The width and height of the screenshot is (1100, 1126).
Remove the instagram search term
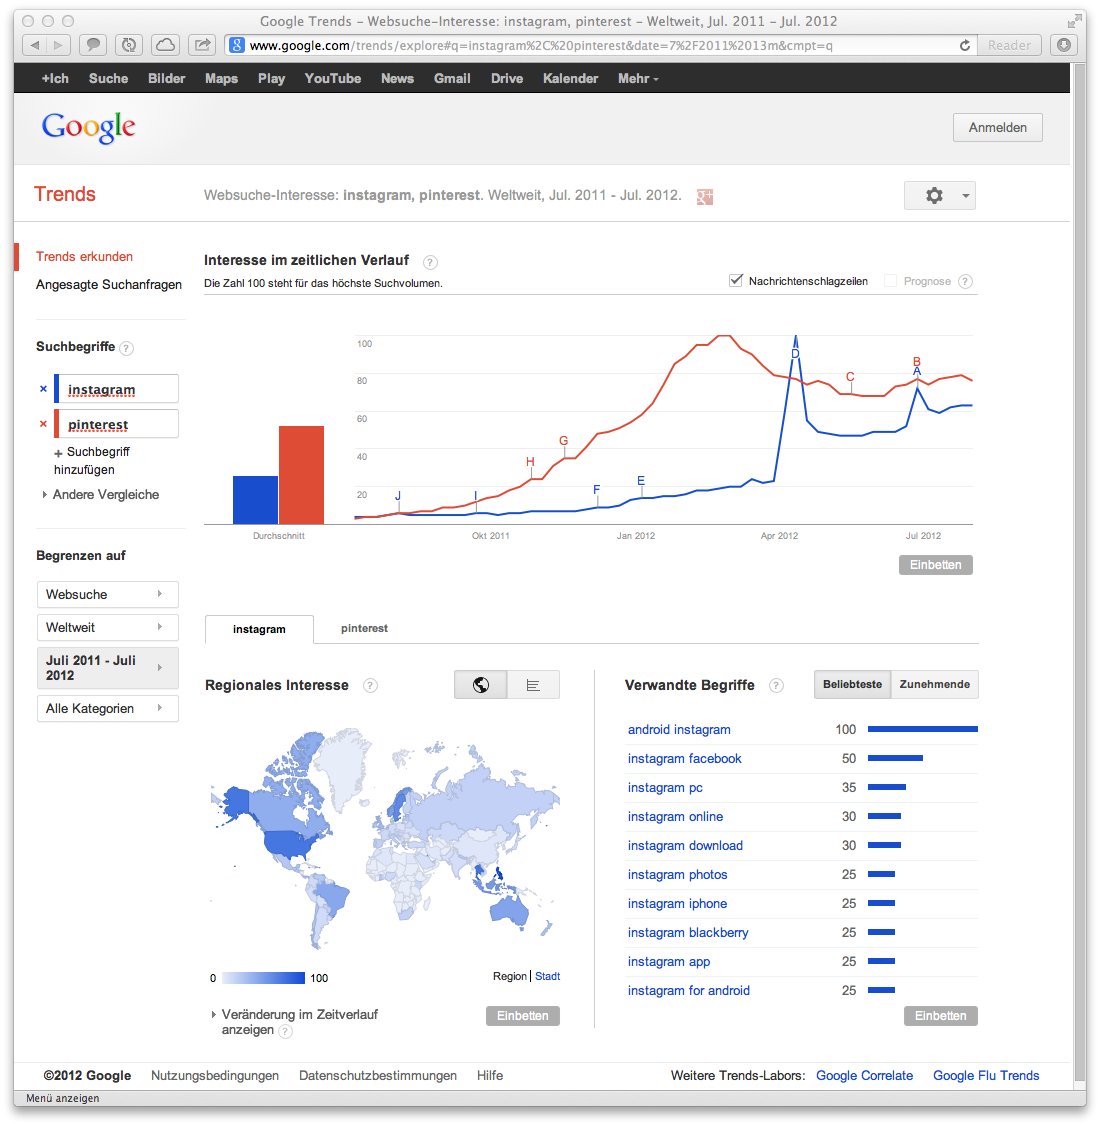coord(43,389)
